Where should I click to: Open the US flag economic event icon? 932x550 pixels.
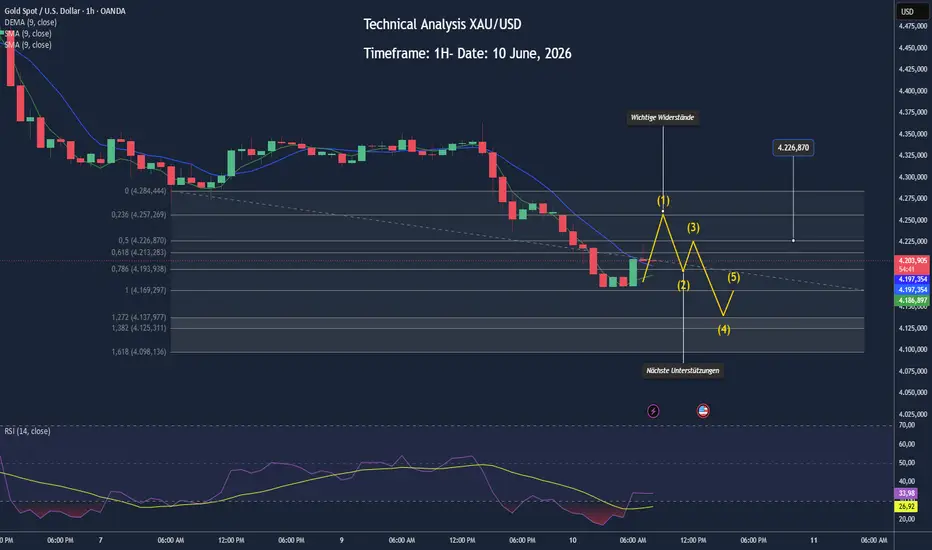703,411
